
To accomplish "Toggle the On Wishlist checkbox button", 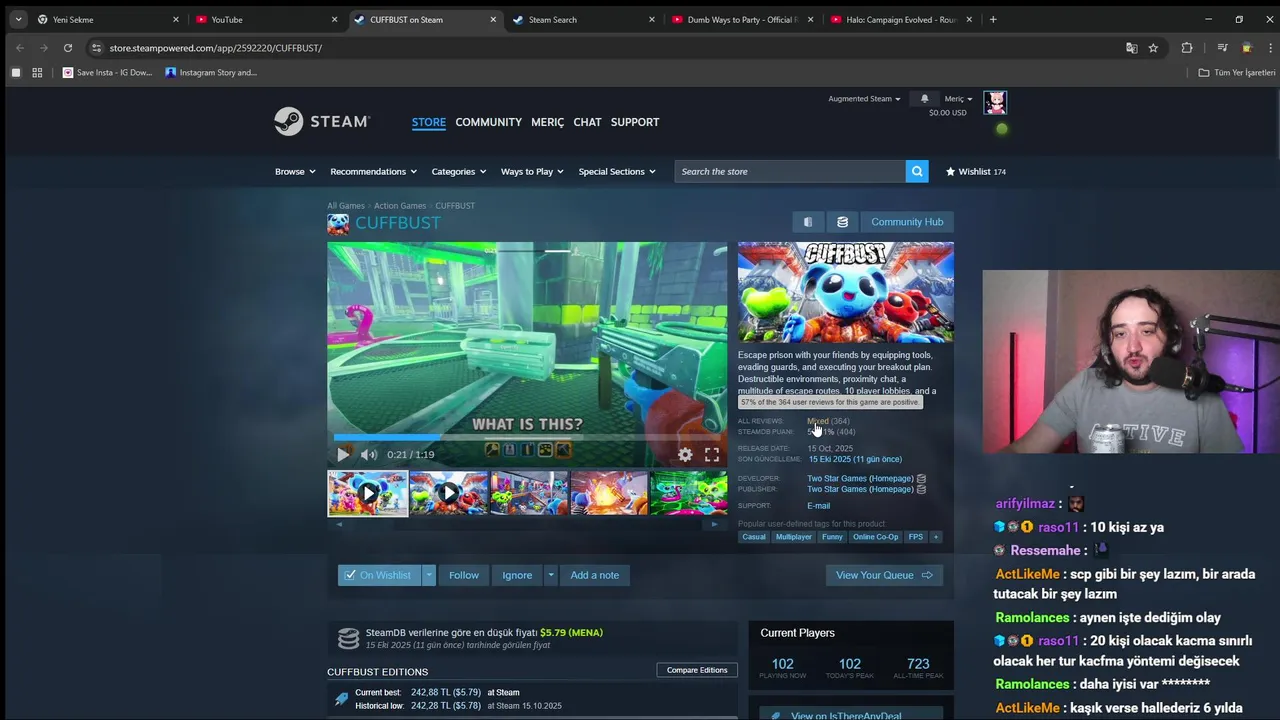I will pos(379,575).
